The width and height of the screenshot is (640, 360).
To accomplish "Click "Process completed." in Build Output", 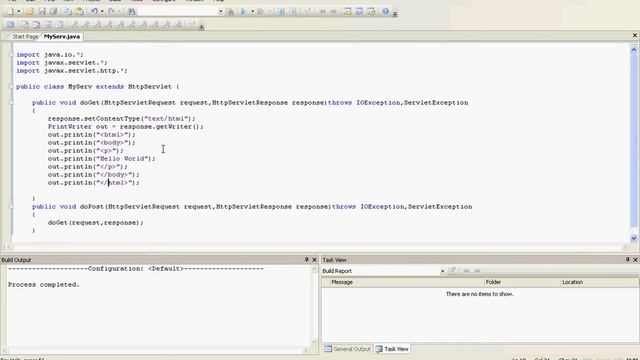I will [x=44, y=284].
